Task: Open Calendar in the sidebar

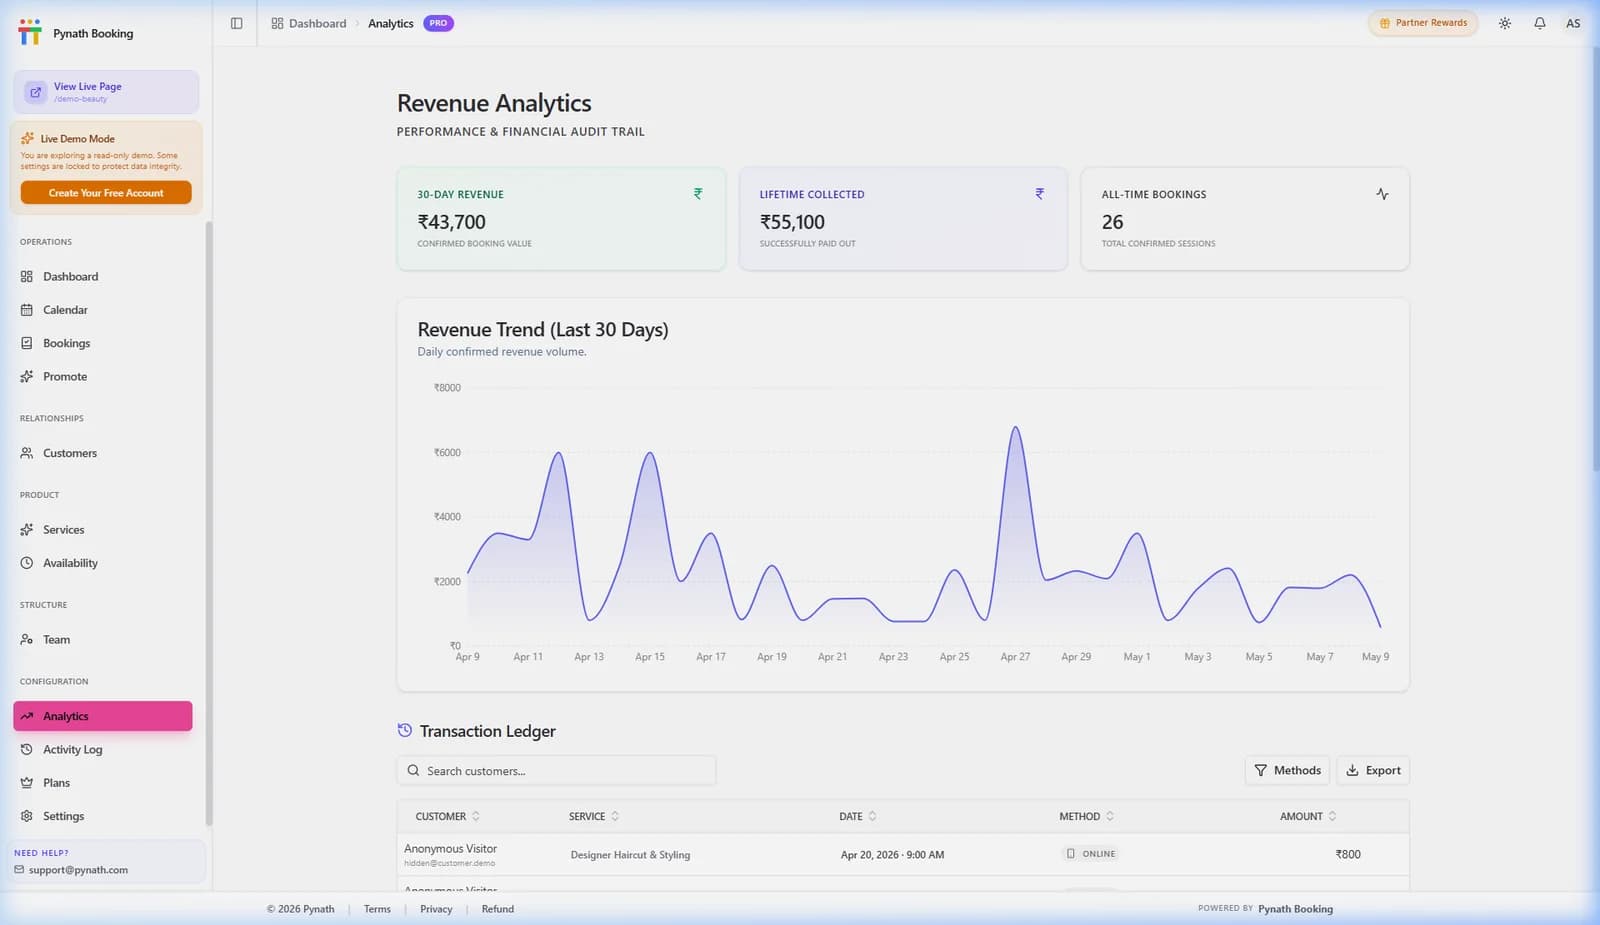Action: pos(102,310)
